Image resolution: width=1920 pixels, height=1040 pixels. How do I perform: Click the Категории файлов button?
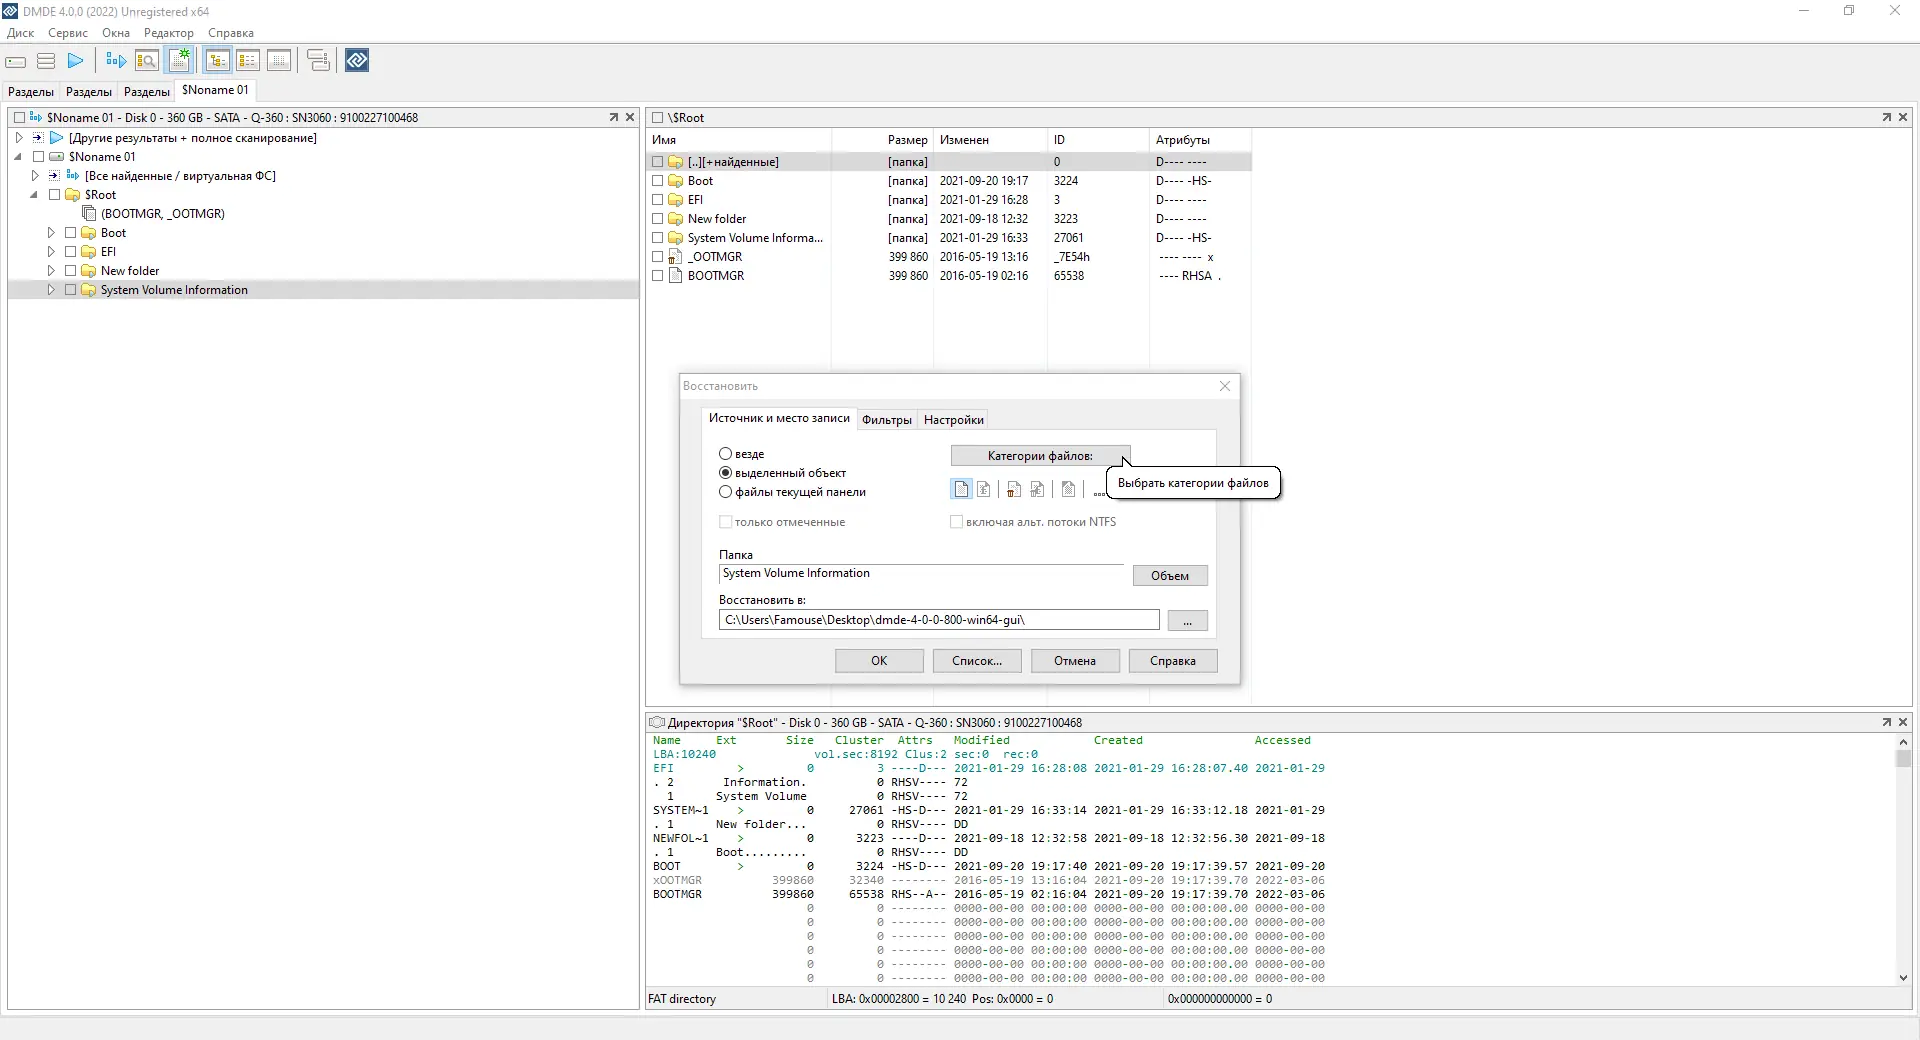tap(1040, 456)
